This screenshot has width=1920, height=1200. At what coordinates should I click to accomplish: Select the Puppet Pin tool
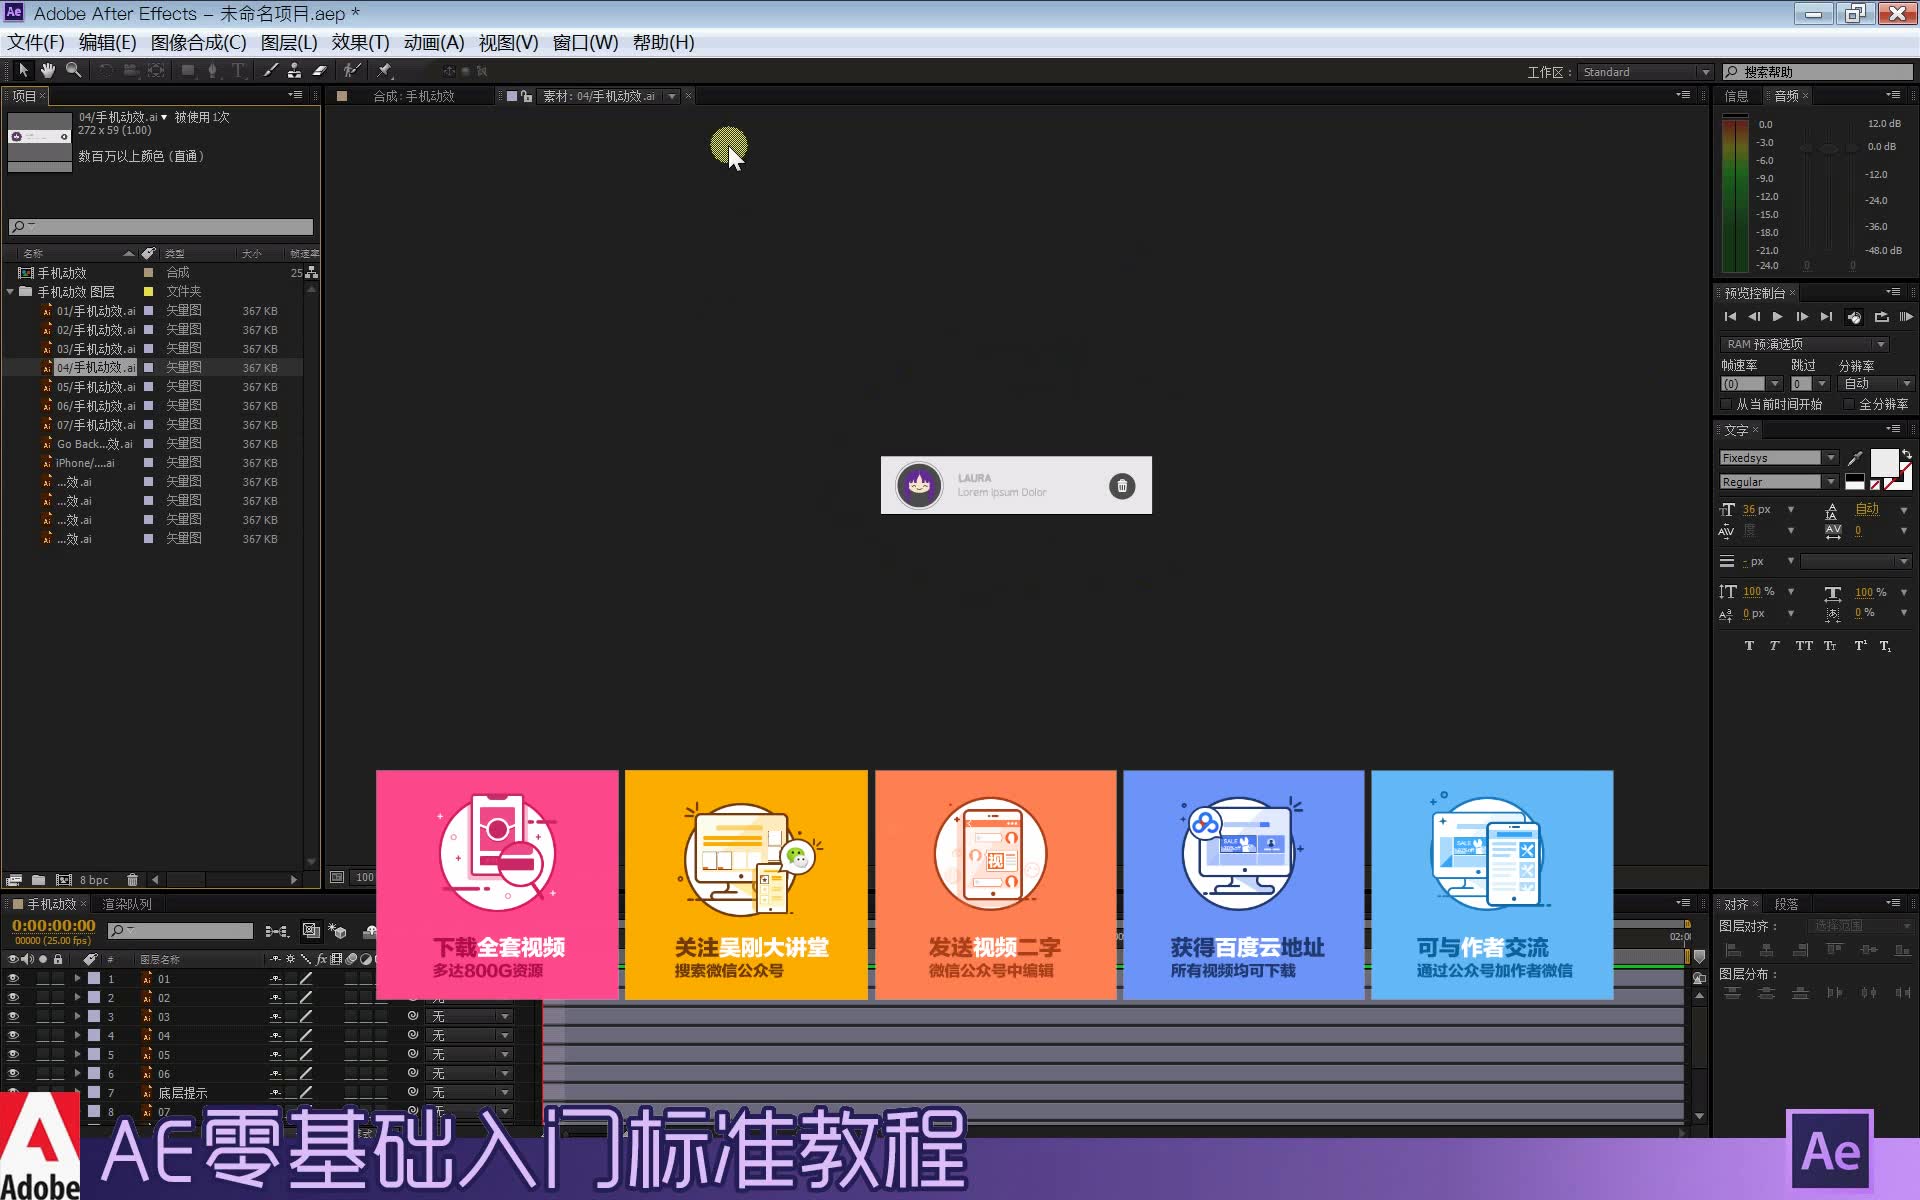click(384, 71)
